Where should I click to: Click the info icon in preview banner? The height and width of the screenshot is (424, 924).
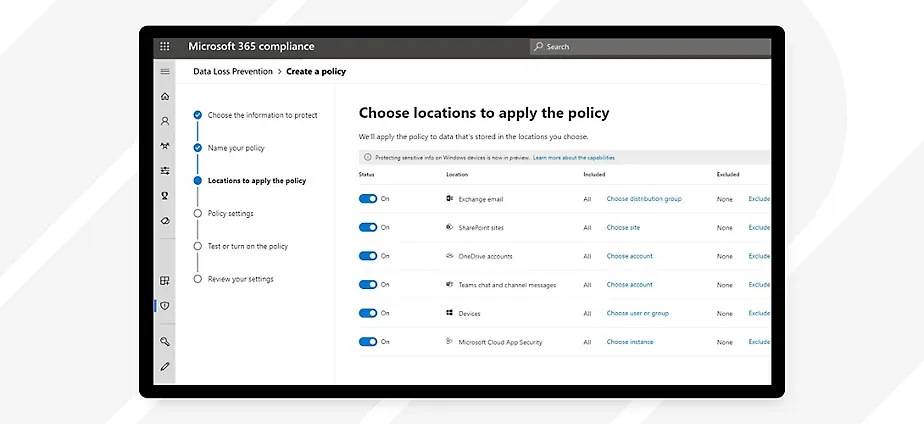point(367,158)
